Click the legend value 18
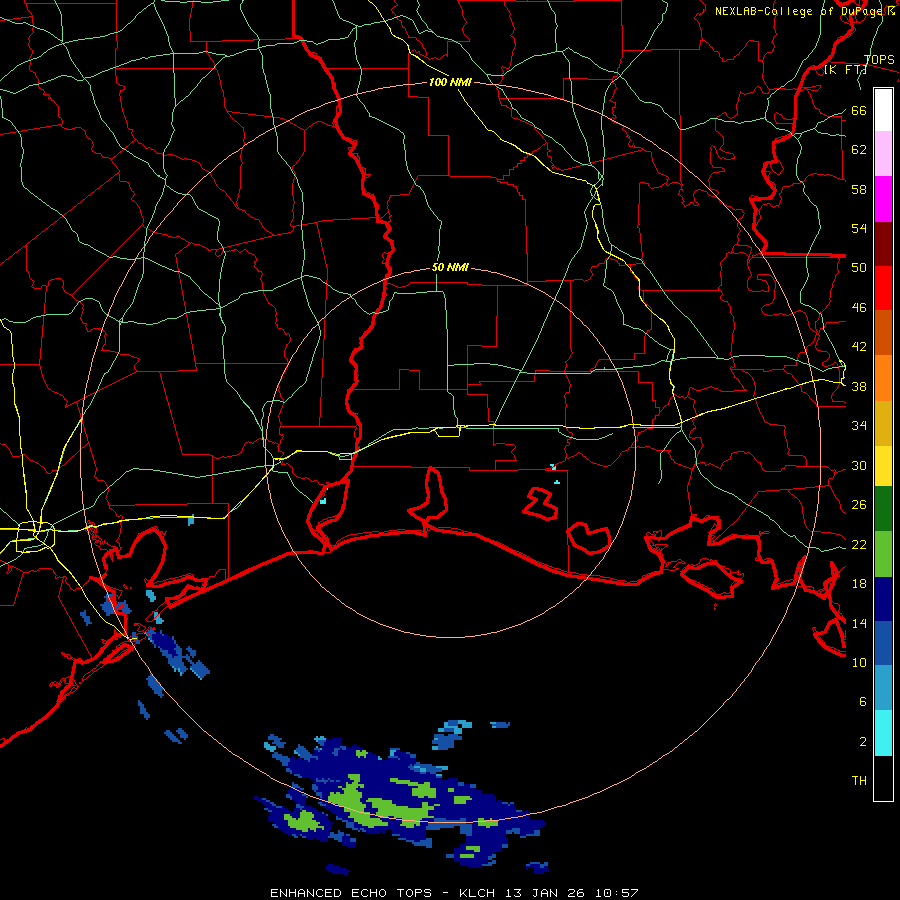 pyautogui.click(x=859, y=584)
